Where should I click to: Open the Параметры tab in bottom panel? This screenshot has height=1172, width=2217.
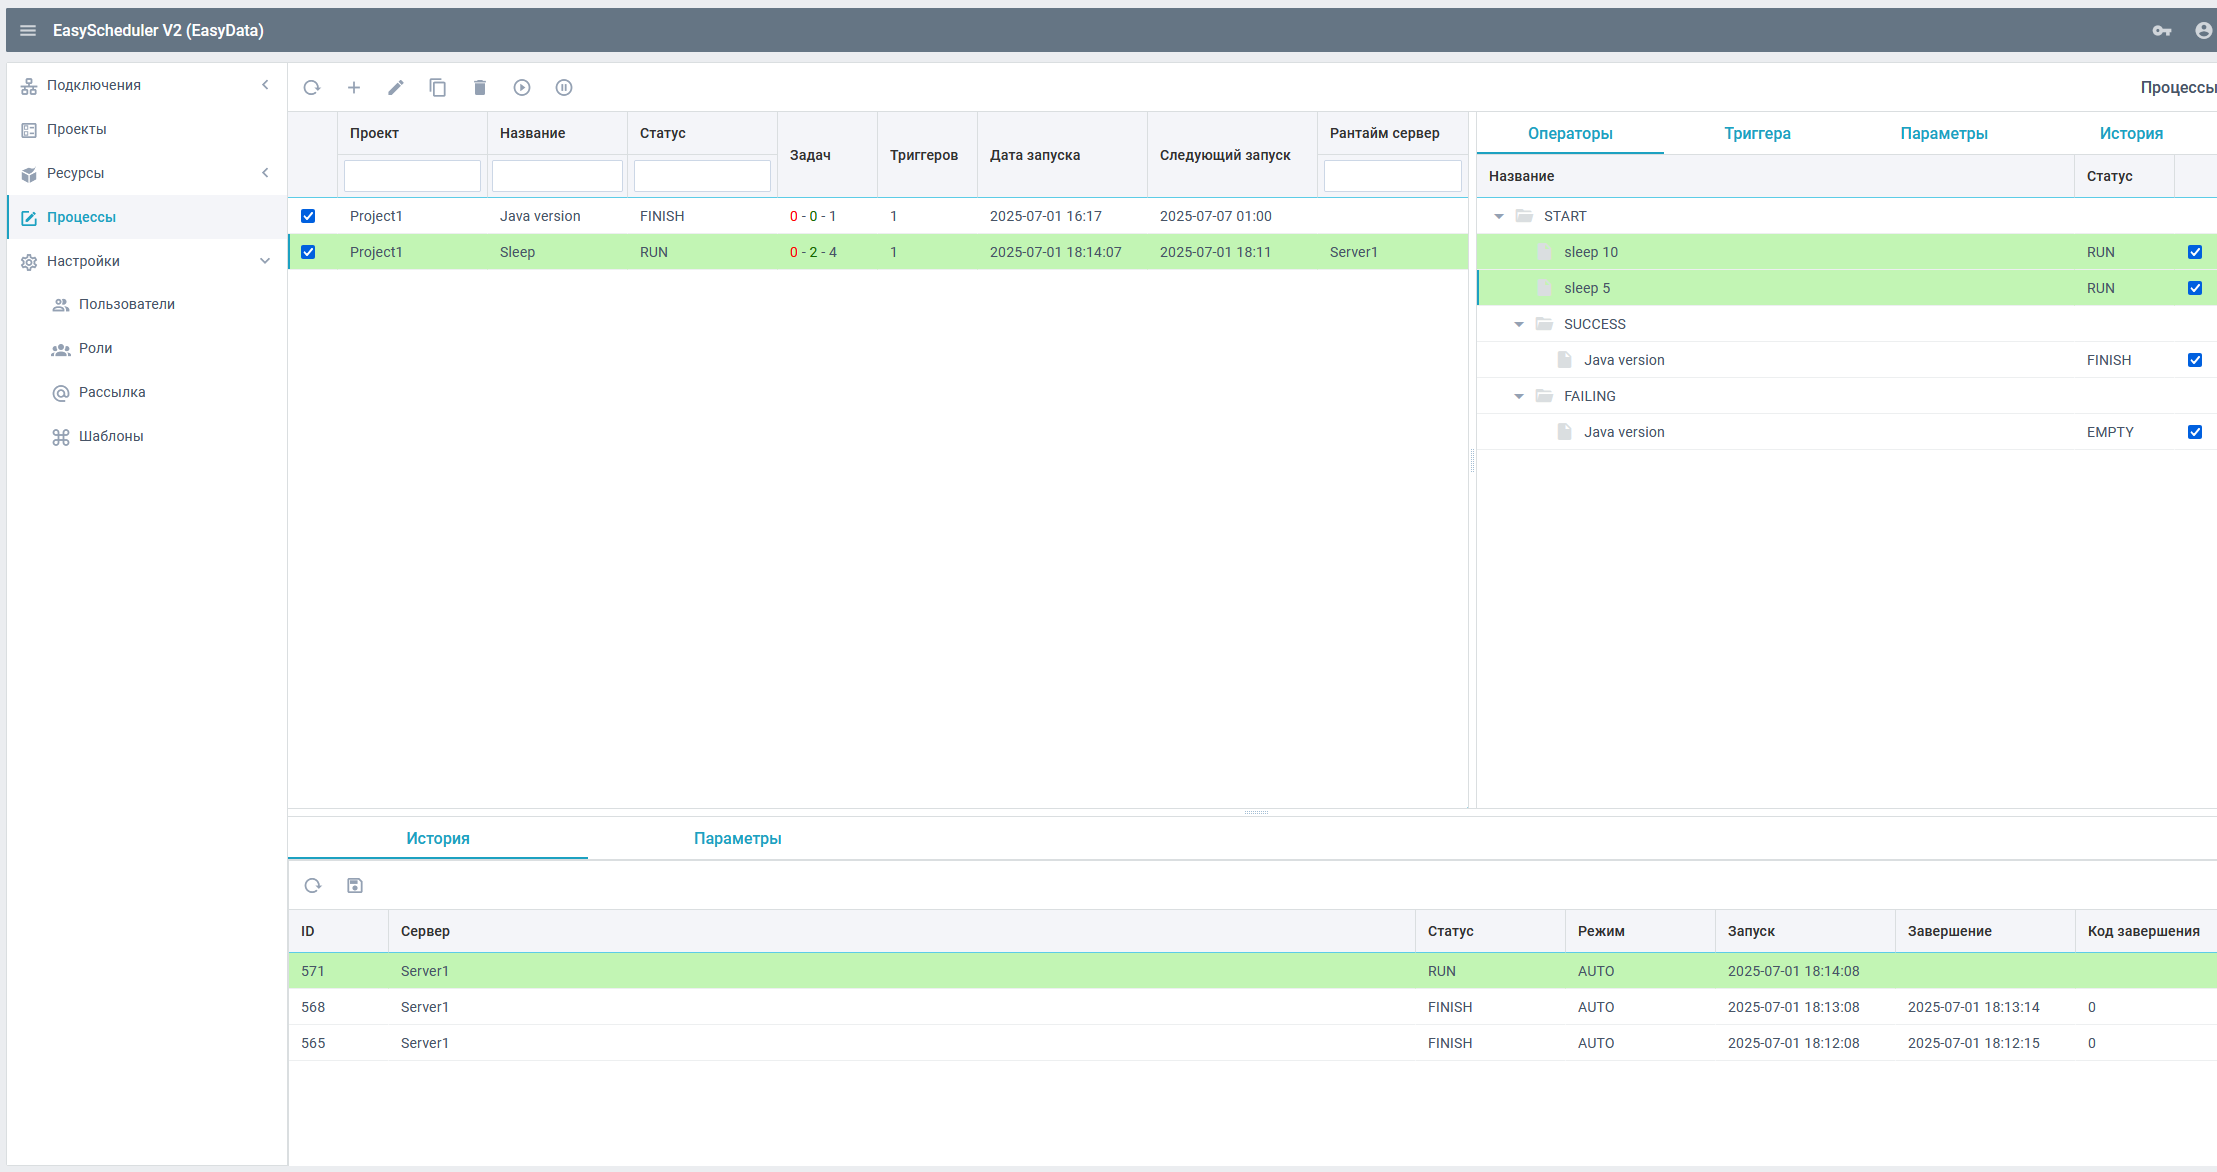737,838
